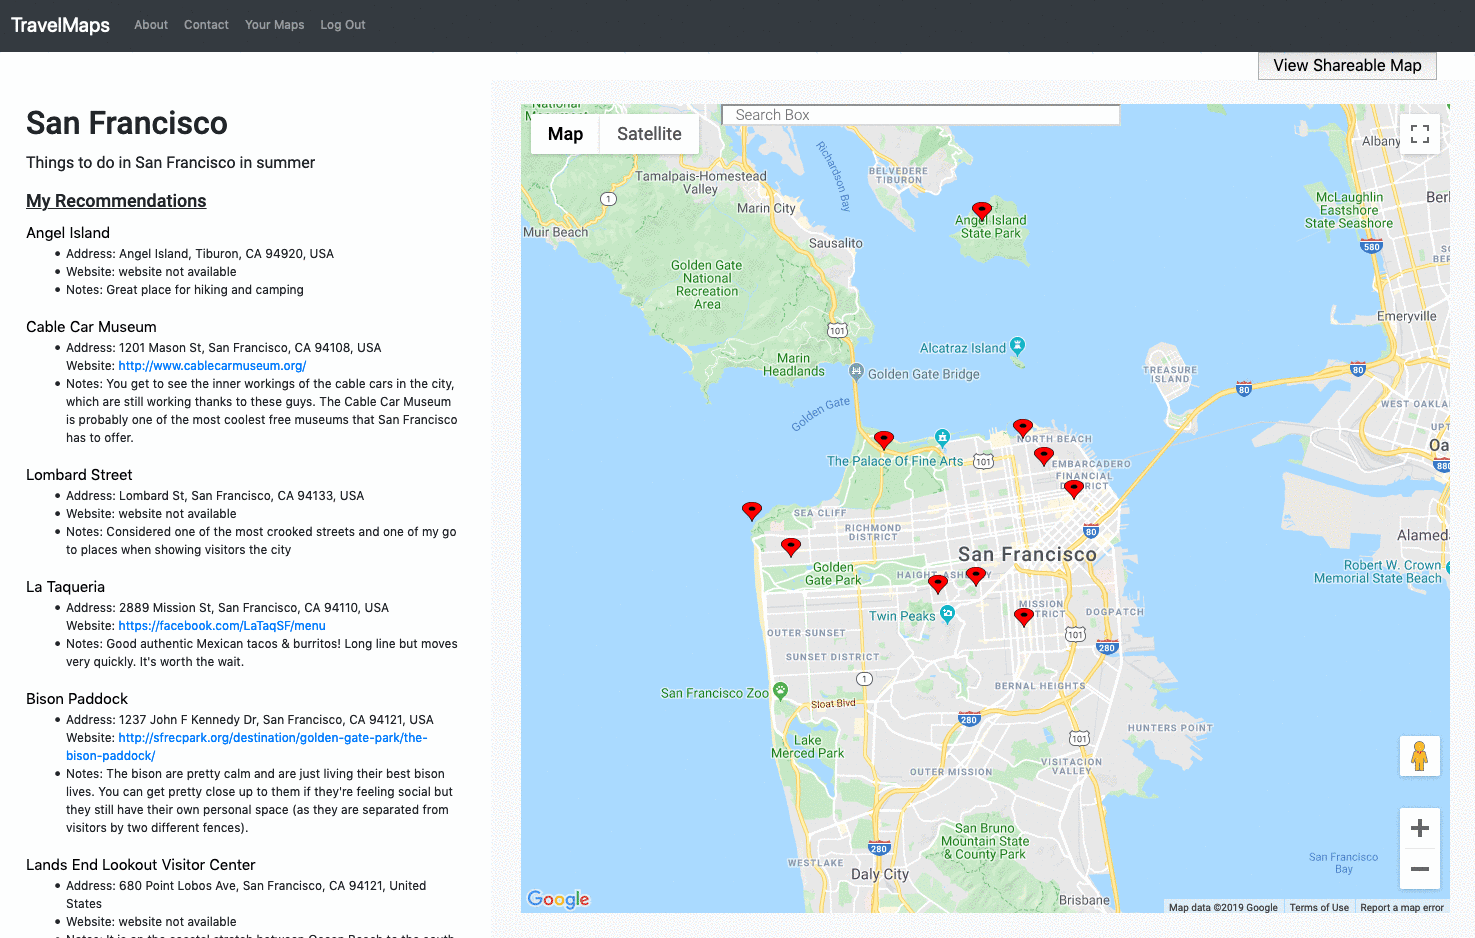Image resolution: width=1475 pixels, height=938 pixels.
Task: Click the San Francisco page title
Action: [127, 123]
